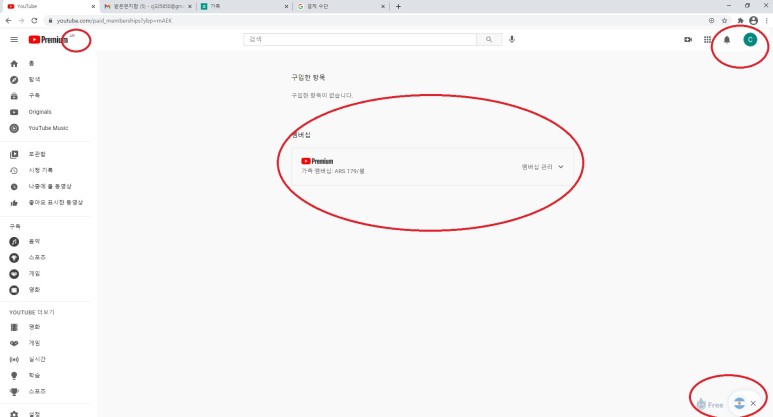Click the address bar URL
This screenshot has height=417, width=773.
pos(114,21)
